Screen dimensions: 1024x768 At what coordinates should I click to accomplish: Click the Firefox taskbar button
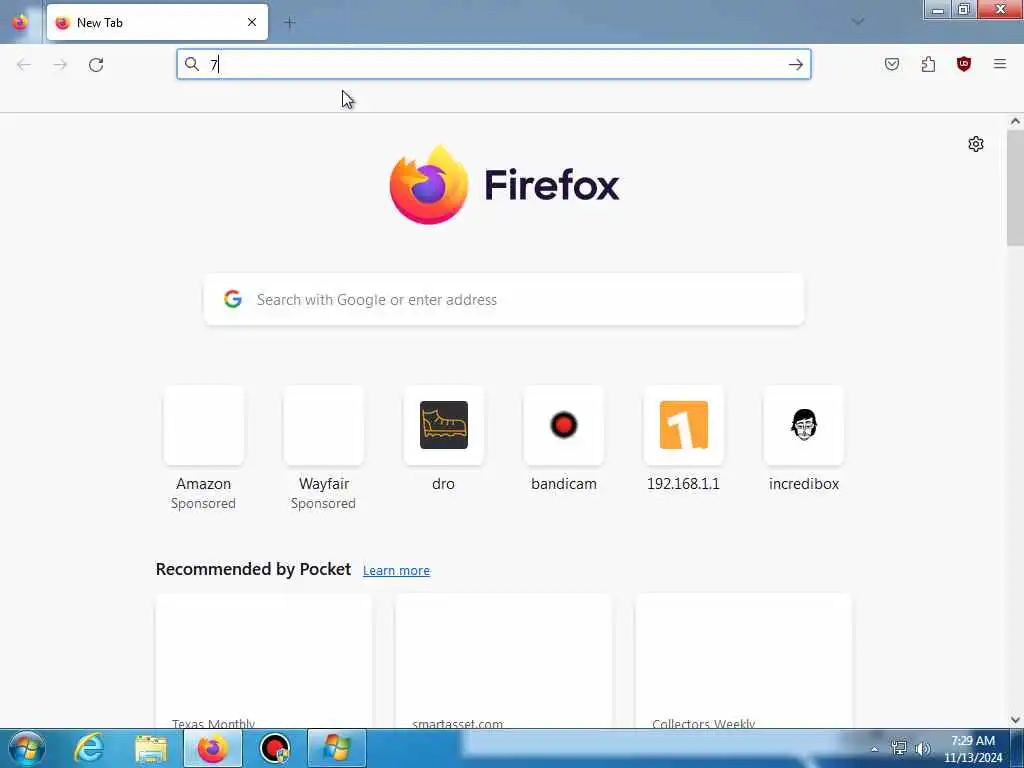coord(213,748)
